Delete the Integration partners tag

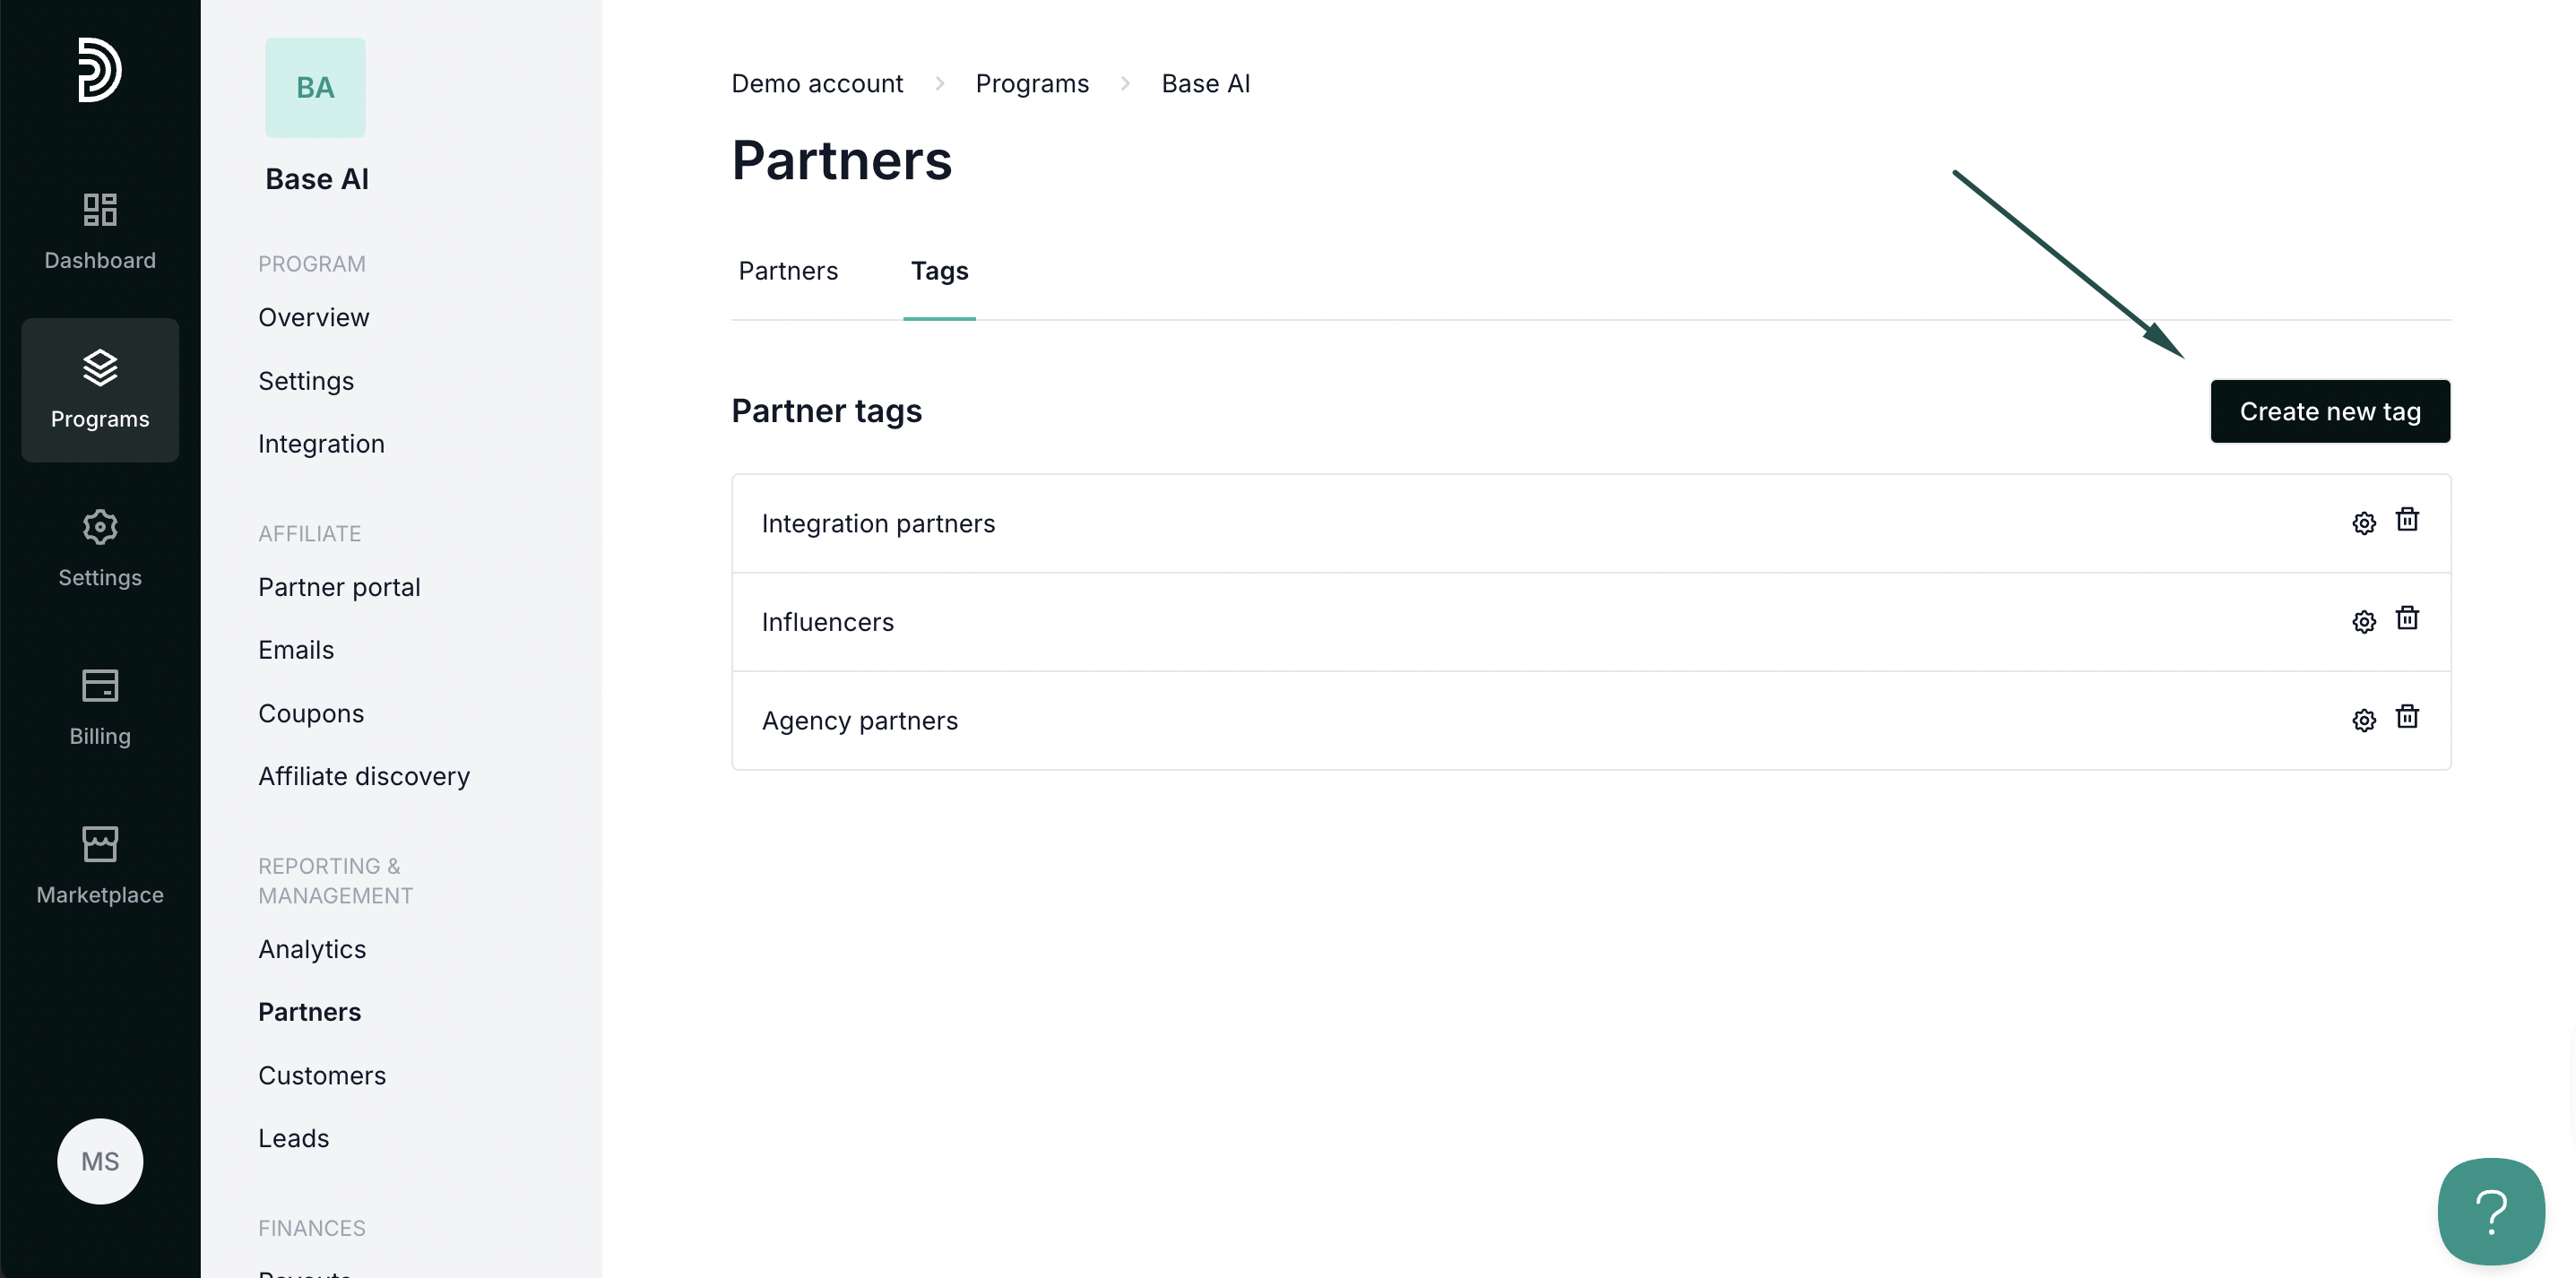pyautogui.click(x=2406, y=520)
